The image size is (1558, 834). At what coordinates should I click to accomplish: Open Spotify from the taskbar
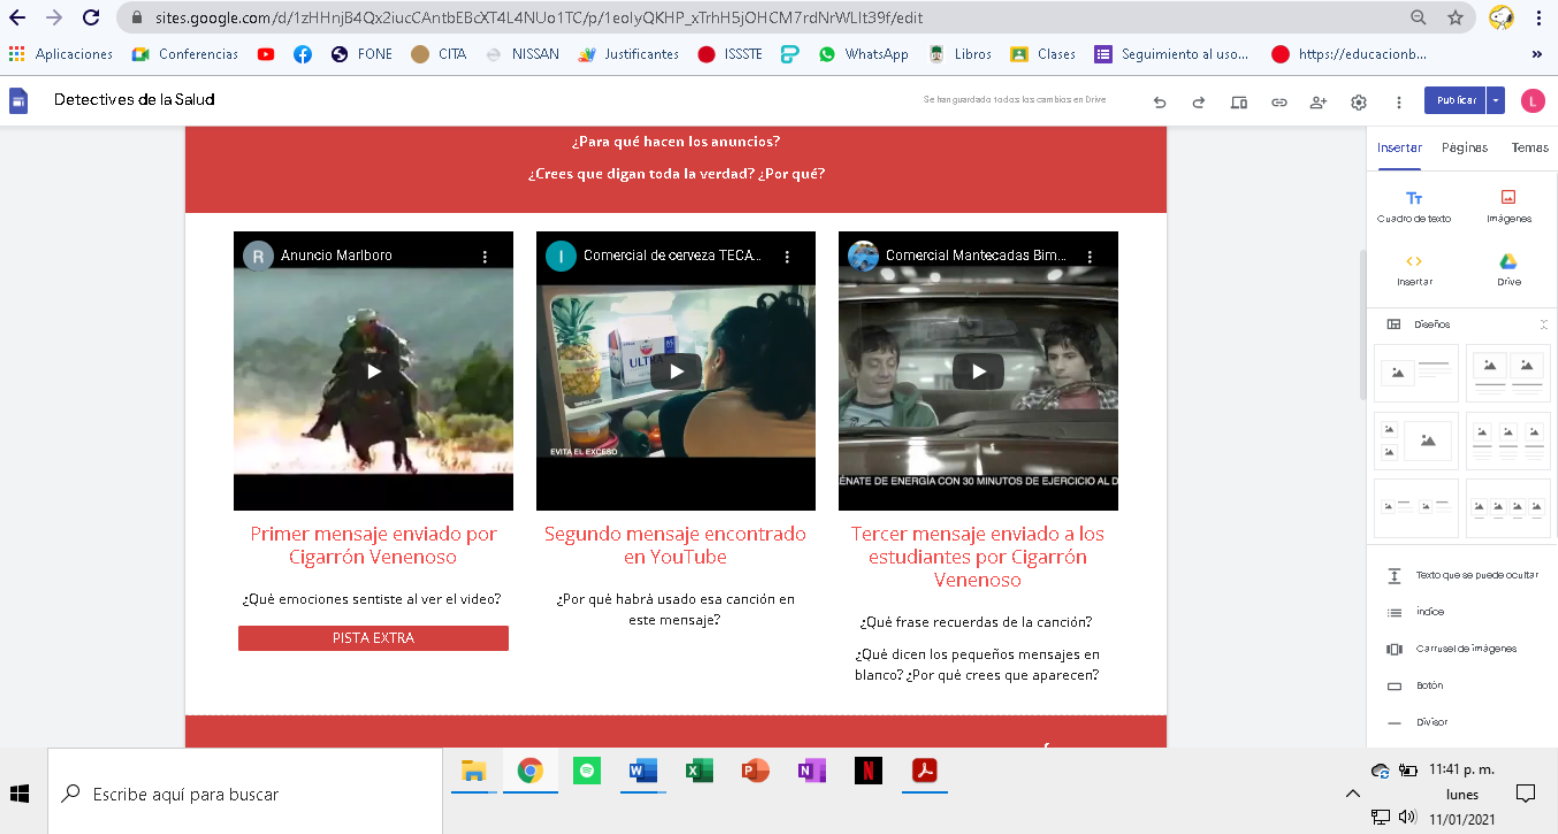pyautogui.click(x=586, y=771)
